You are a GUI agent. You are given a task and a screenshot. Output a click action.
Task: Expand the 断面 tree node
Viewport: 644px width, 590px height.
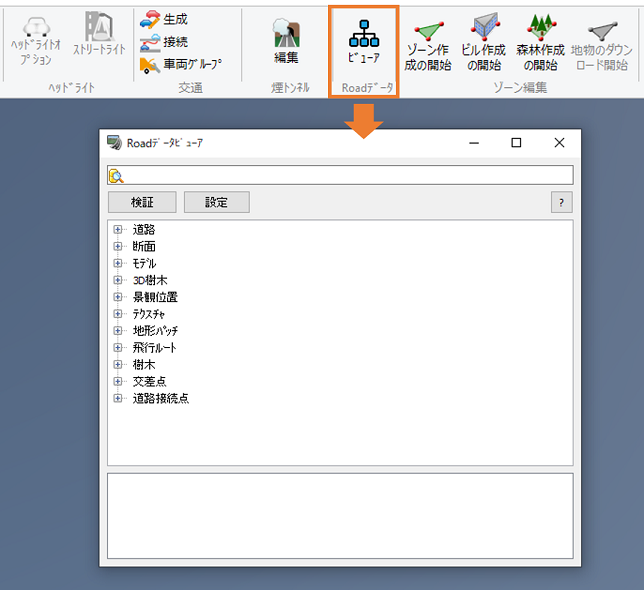click(118, 246)
